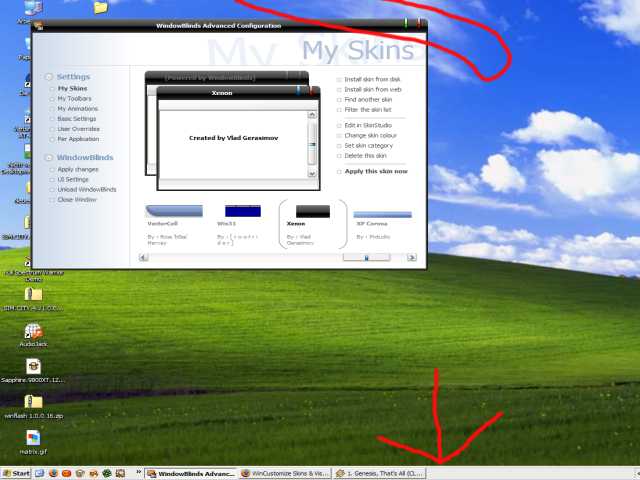Screen dimensions: 640x480
Task: Click the skin list right scroll arrow
Action: coord(411,258)
